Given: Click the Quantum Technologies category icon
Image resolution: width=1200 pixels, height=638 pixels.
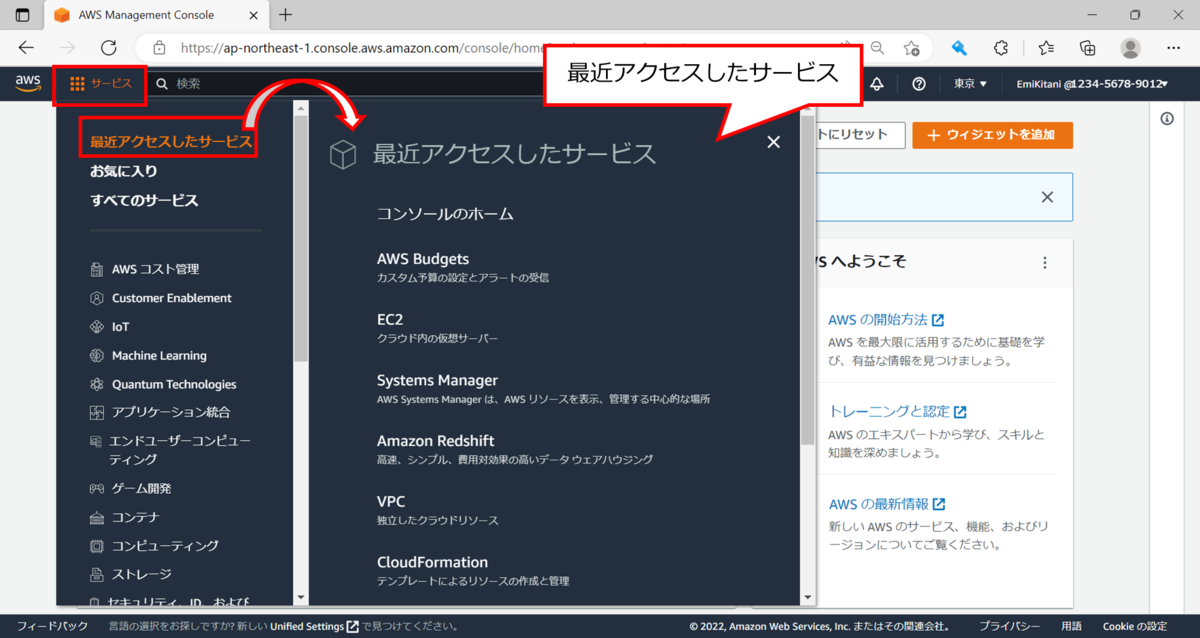Looking at the screenshot, I should [x=97, y=384].
